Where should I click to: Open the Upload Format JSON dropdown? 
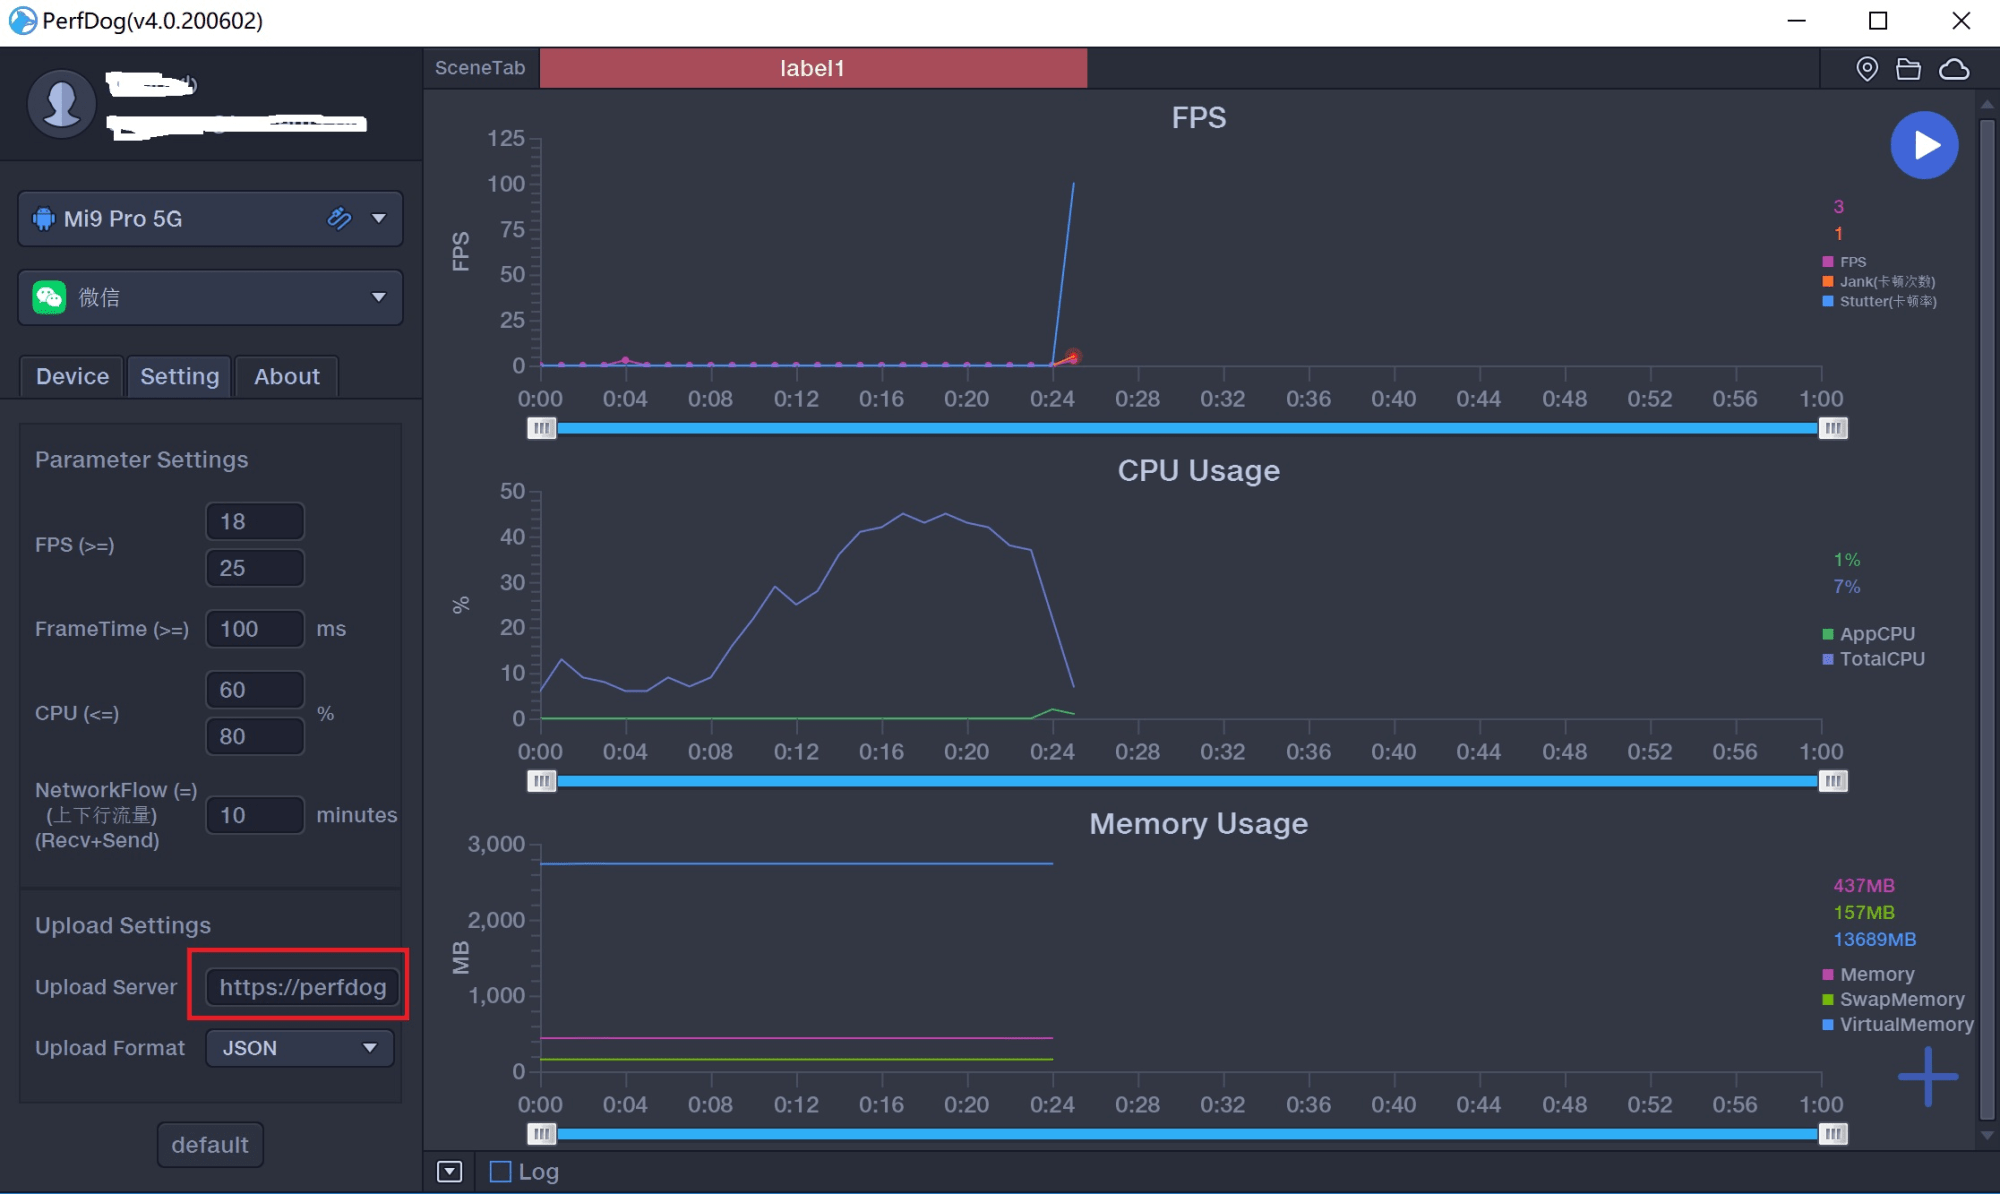(x=299, y=1048)
